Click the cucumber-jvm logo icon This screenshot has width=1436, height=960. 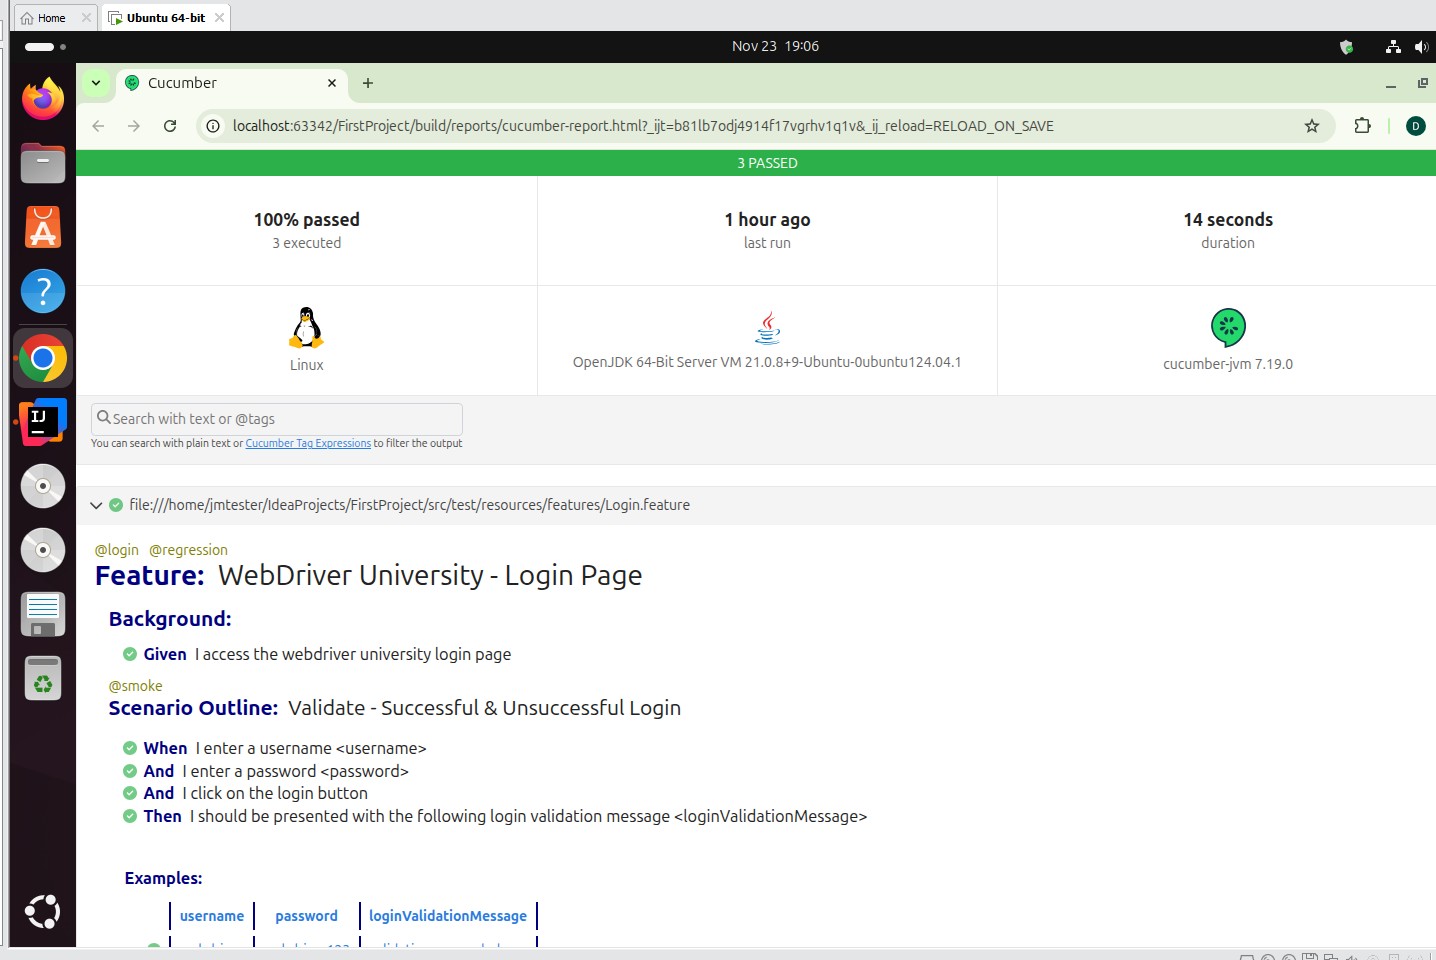(1227, 327)
